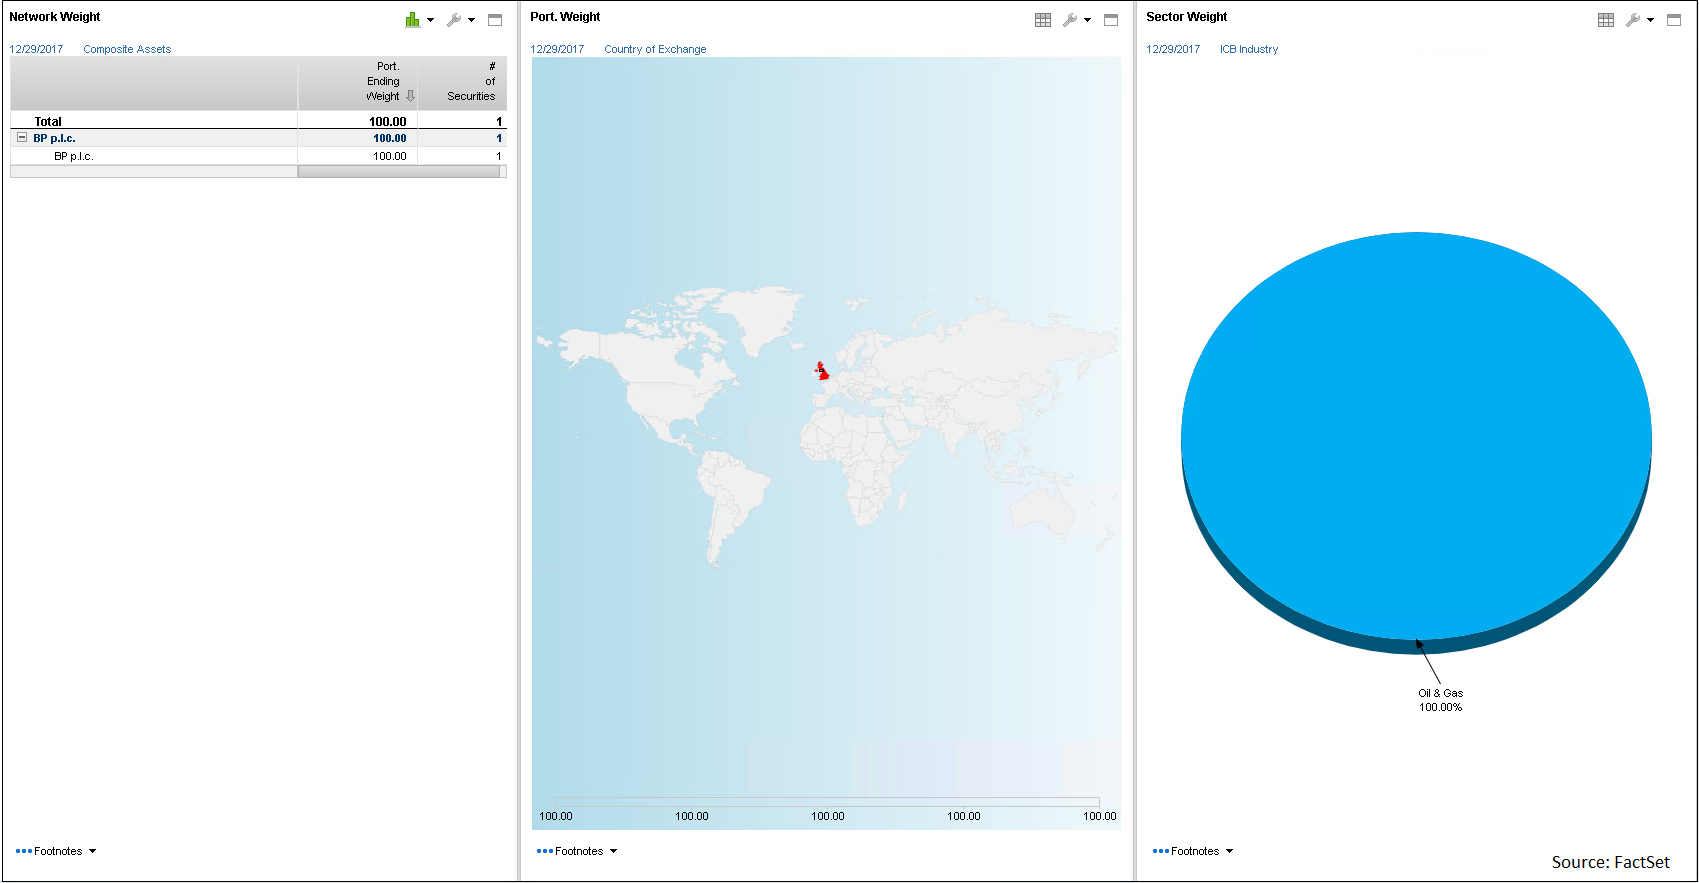Image resolution: width=1699 pixels, height=883 pixels.
Task: Click the wrench options icon in Network Weight
Action: 454,20
